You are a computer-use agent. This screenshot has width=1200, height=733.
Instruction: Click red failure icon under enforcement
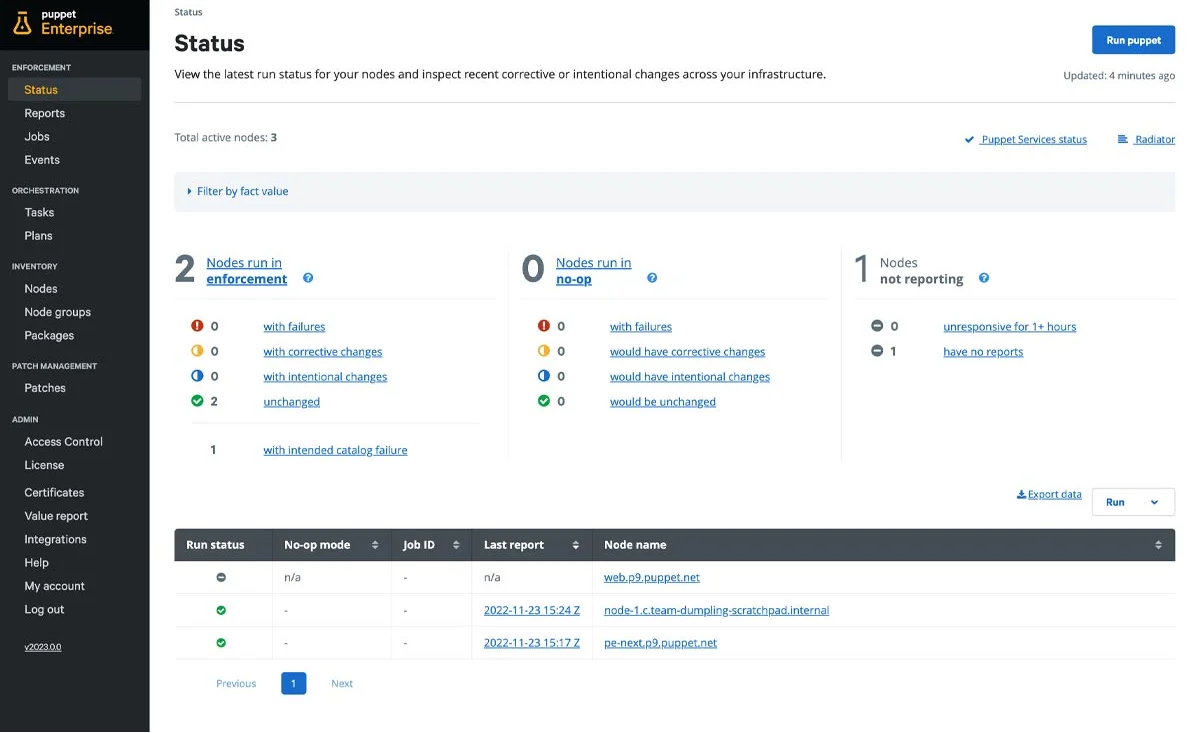[197, 326]
